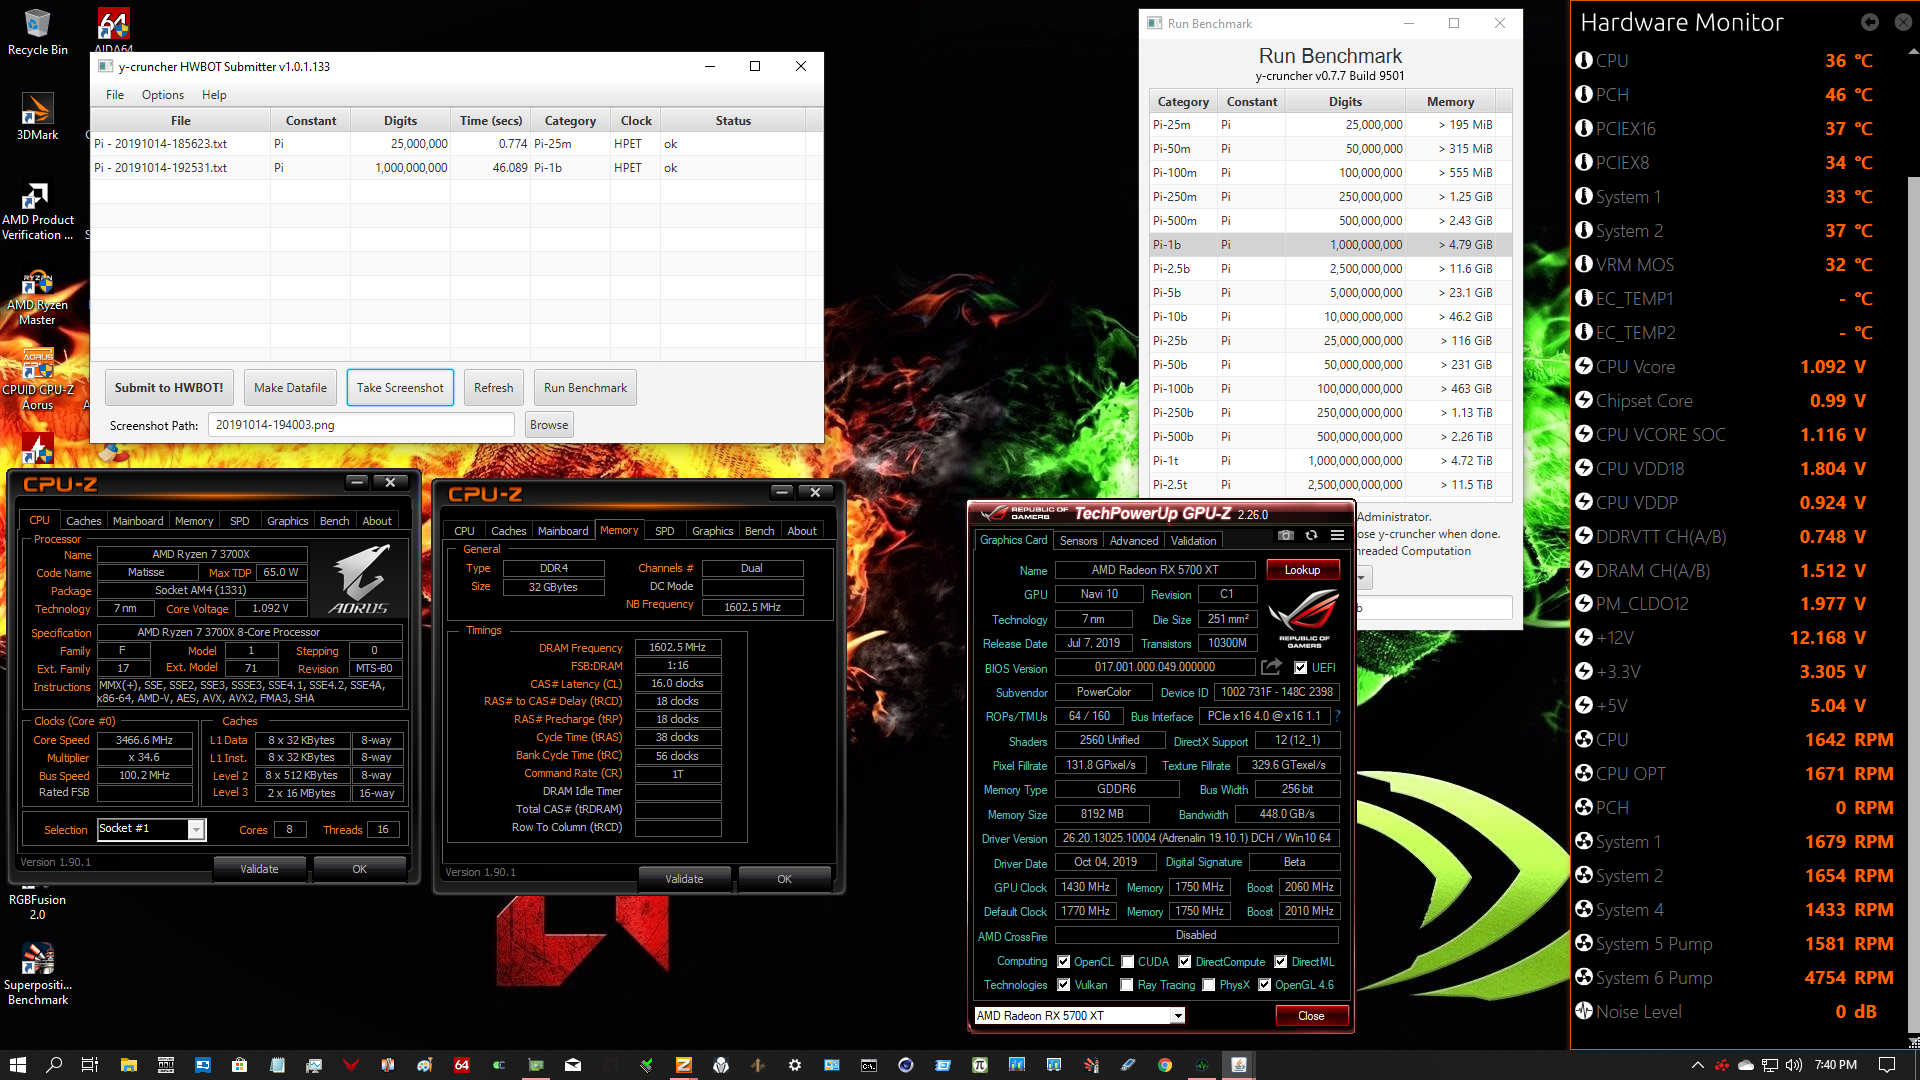Click the Screenshot Path input field
This screenshot has height=1080, width=1920.
[361, 425]
